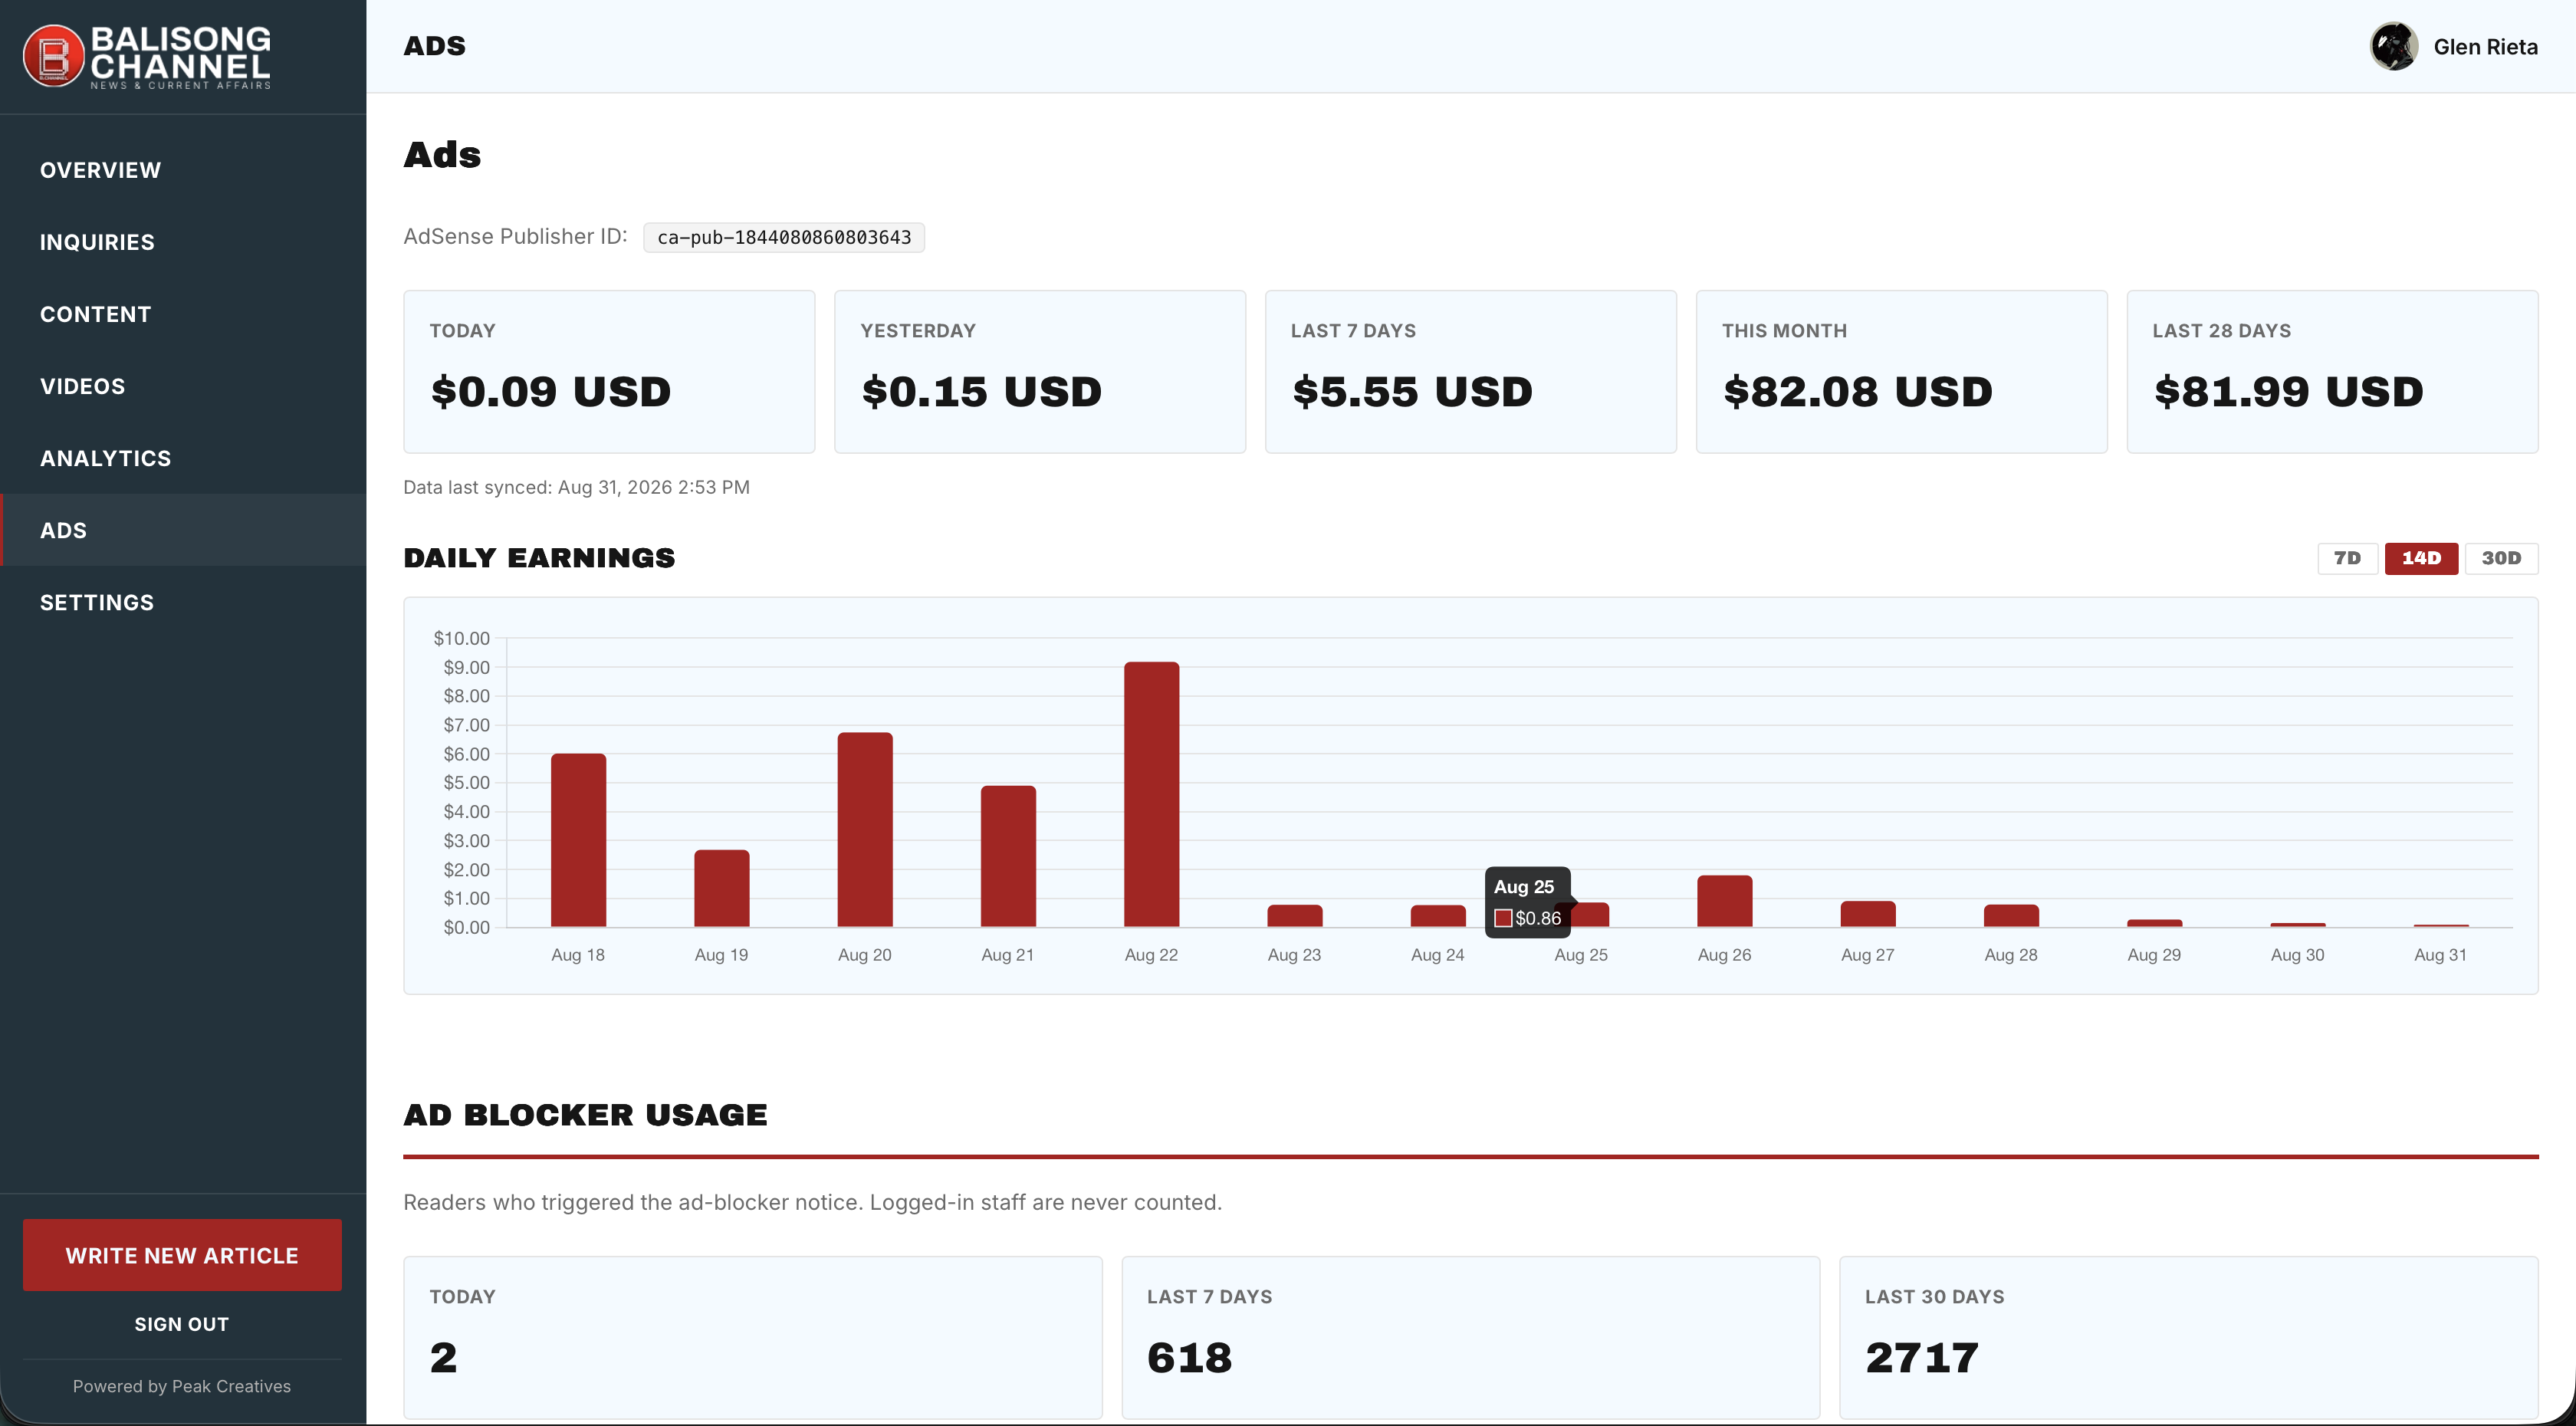
Task: Click the Aug 21 earnings bar
Action: coord(1008,856)
